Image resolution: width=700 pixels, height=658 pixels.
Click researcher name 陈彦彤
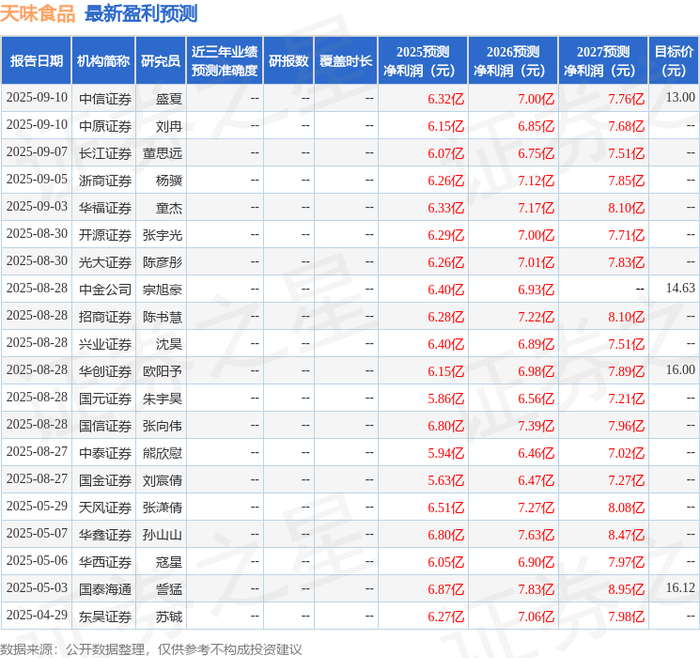162,262
